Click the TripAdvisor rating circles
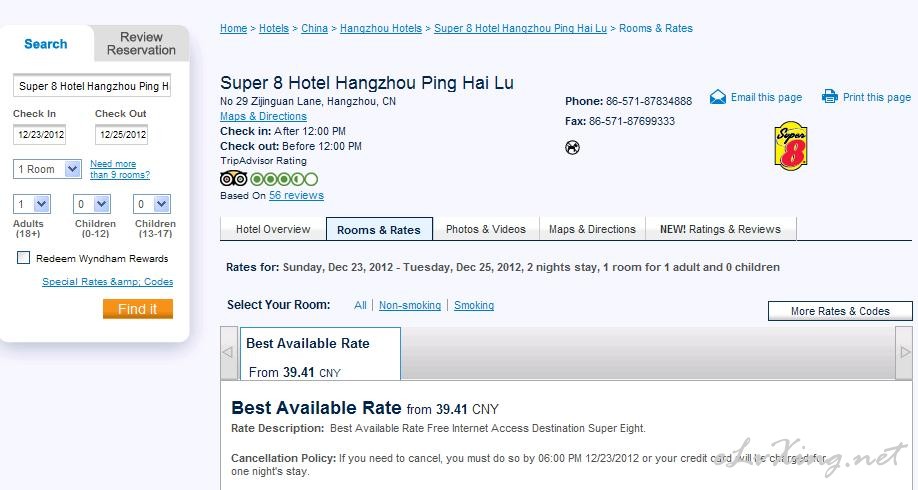Viewport: 918px width, 490px height. click(x=284, y=179)
